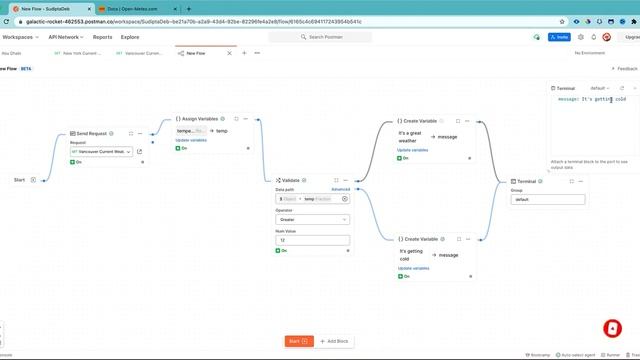Click info icon next to Assign Variables

[x=222, y=119]
